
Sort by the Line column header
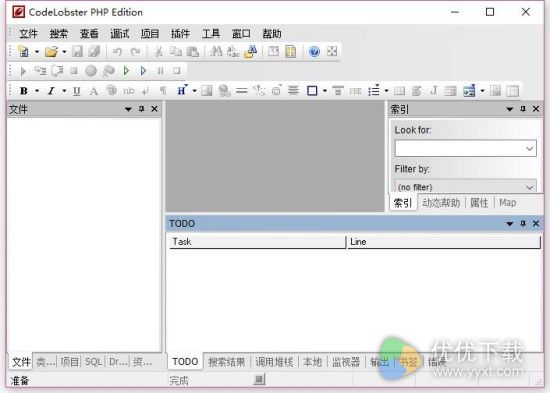tap(444, 242)
